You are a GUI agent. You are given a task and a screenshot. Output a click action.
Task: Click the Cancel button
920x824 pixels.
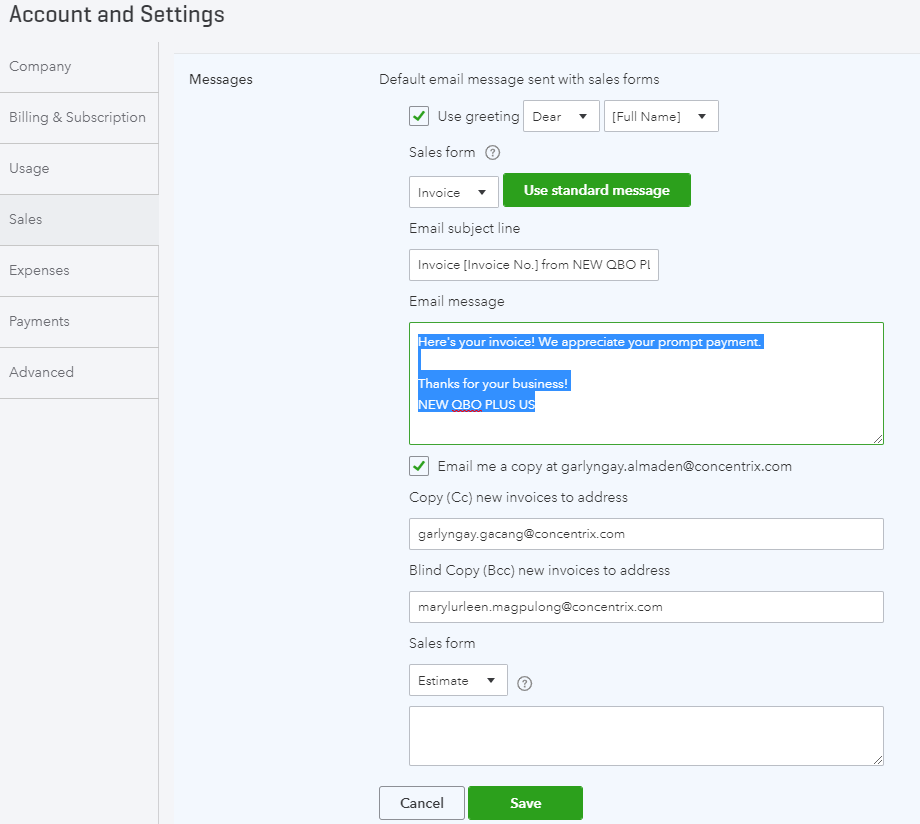pos(421,803)
